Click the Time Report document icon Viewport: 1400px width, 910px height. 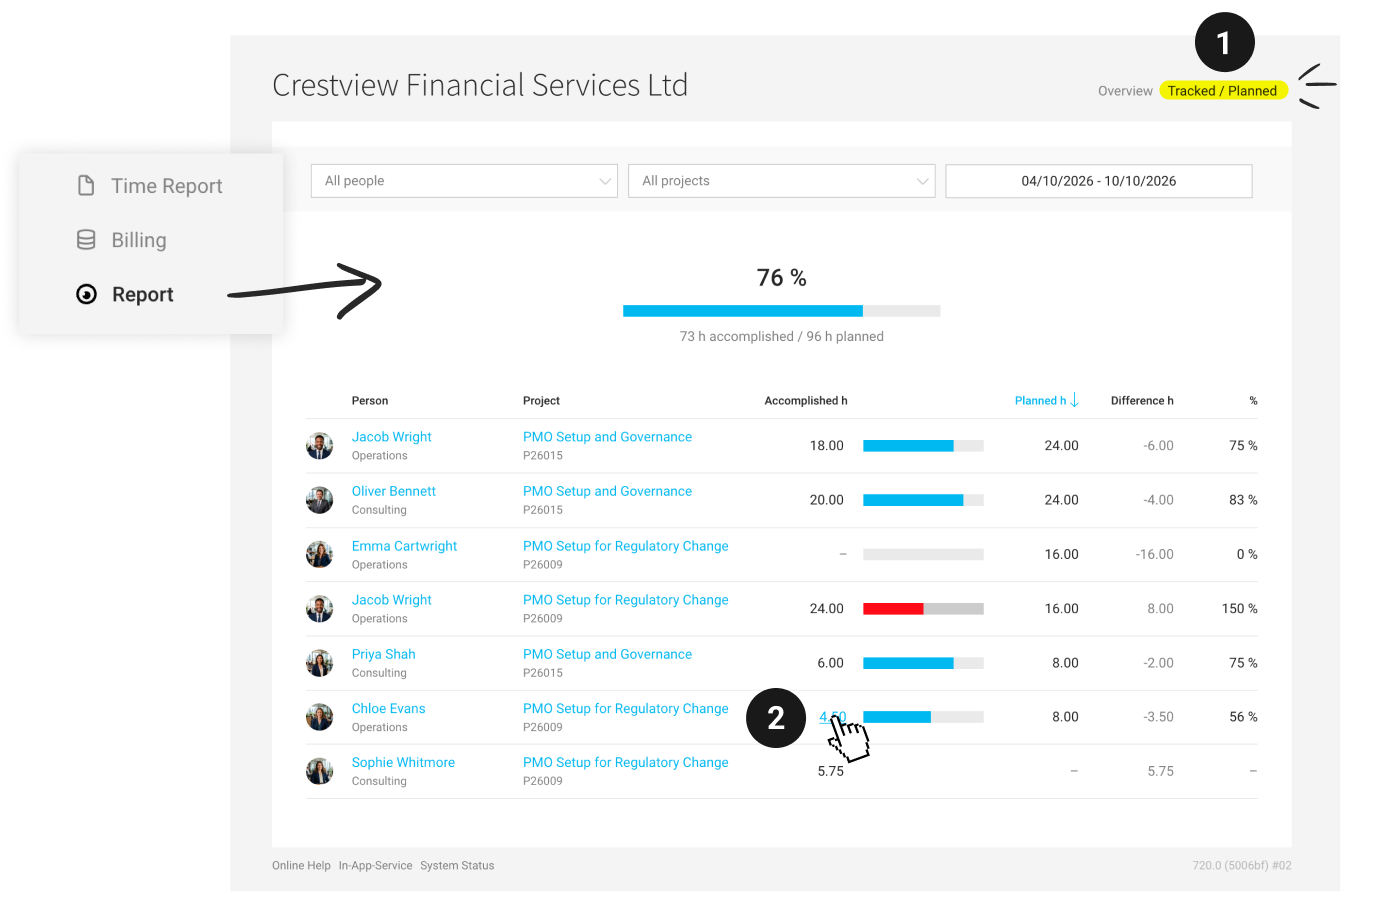tap(86, 186)
